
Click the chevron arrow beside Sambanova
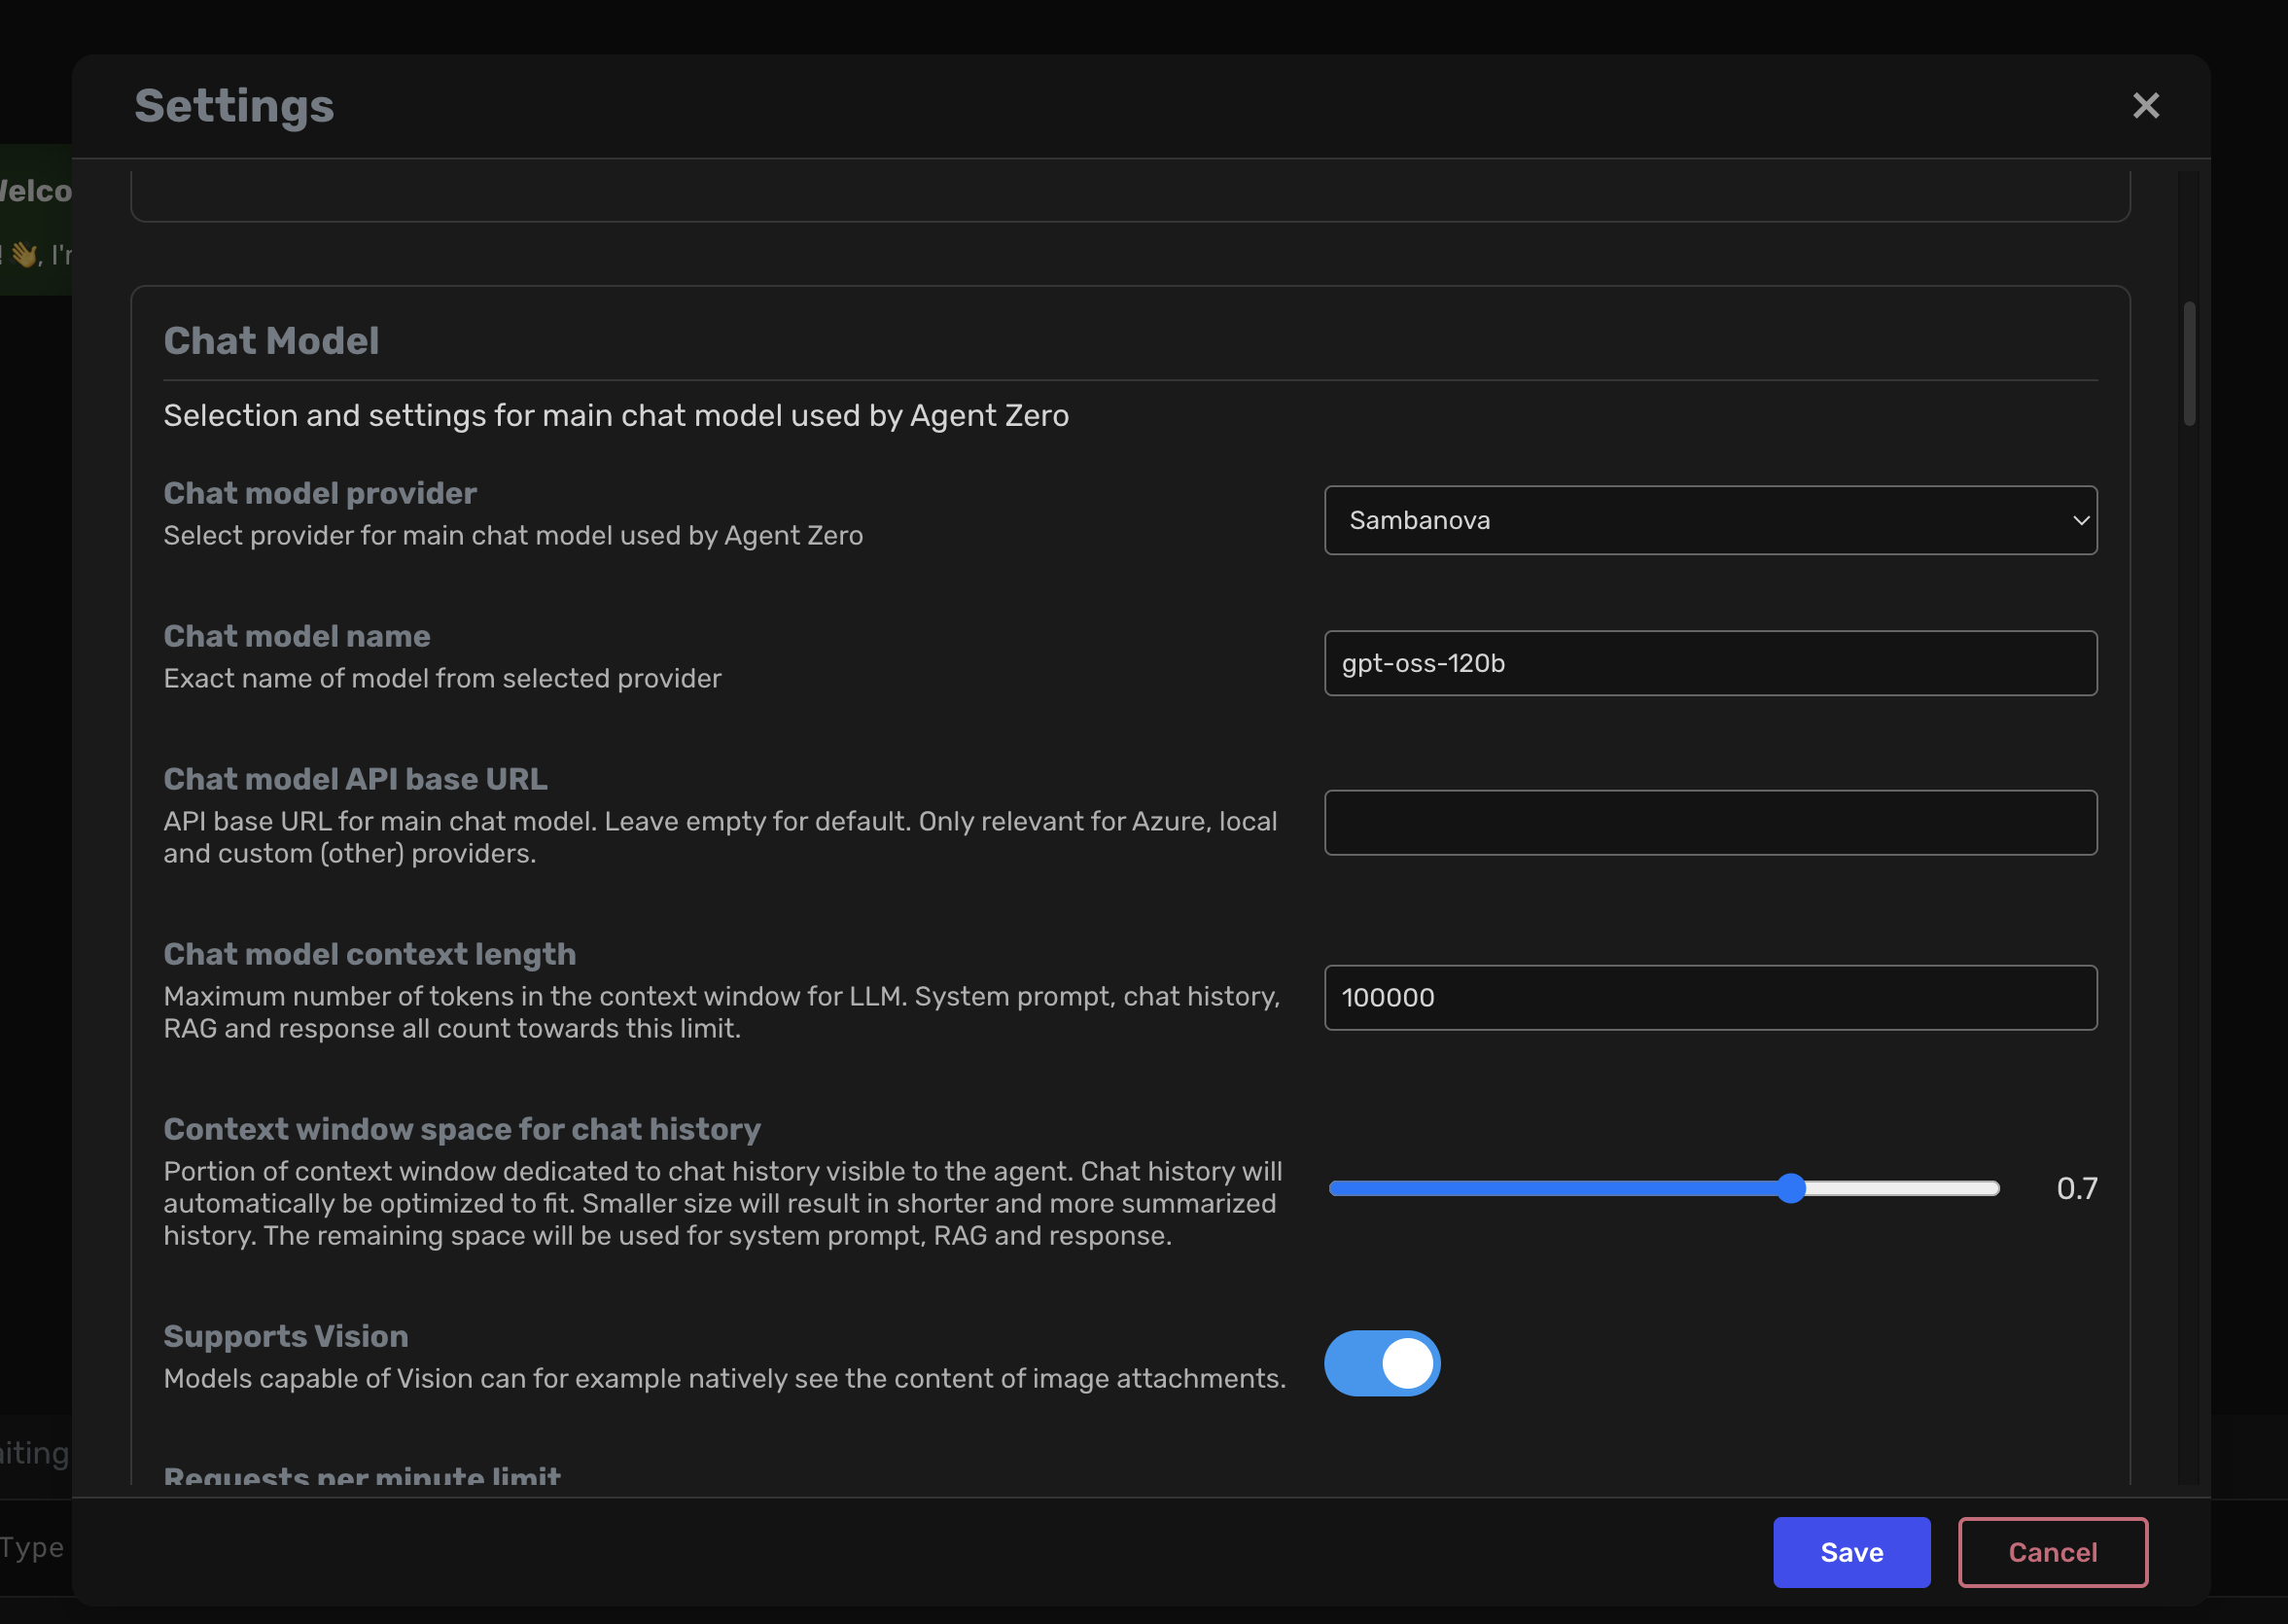coord(2080,521)
